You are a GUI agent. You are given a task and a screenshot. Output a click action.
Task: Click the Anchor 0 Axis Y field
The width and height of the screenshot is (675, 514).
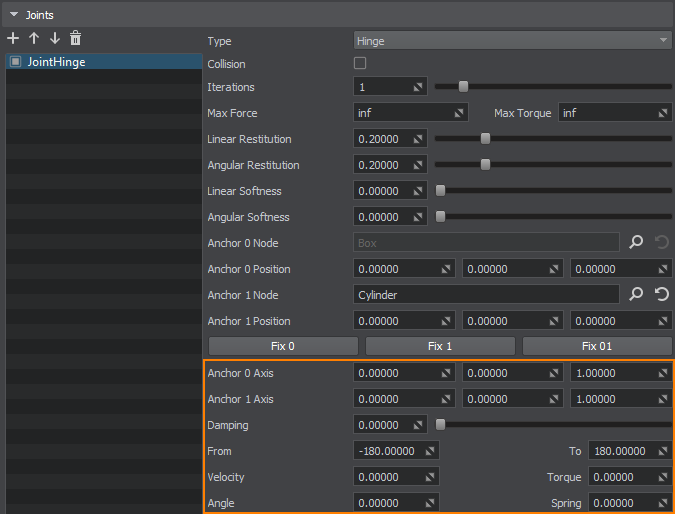pyautogui.click(x=513, y=373)
